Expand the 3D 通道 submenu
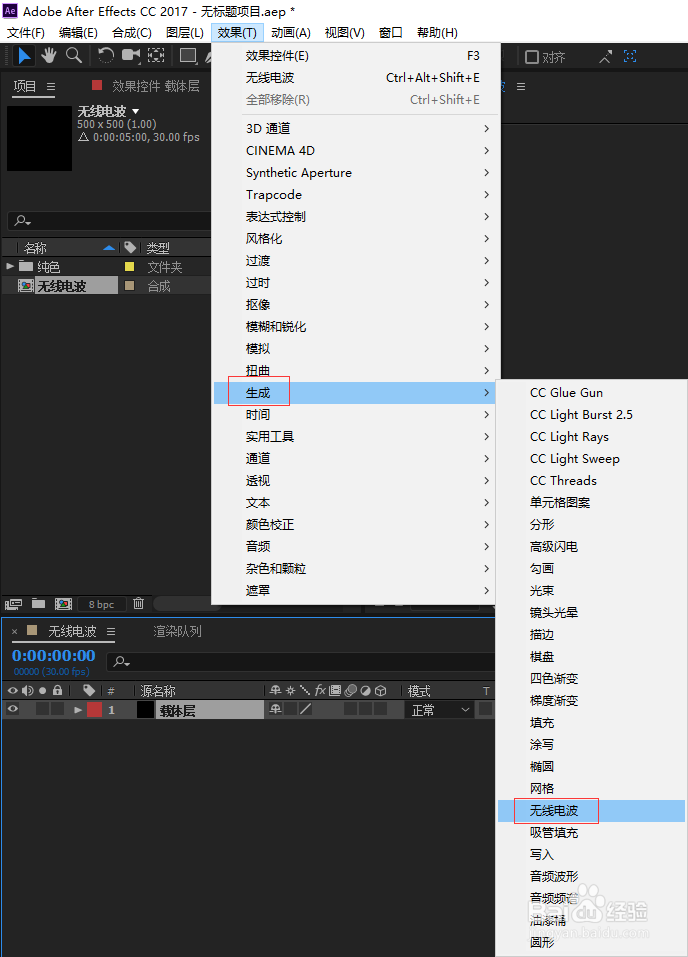The image size is (688, 957). point(356,128)
